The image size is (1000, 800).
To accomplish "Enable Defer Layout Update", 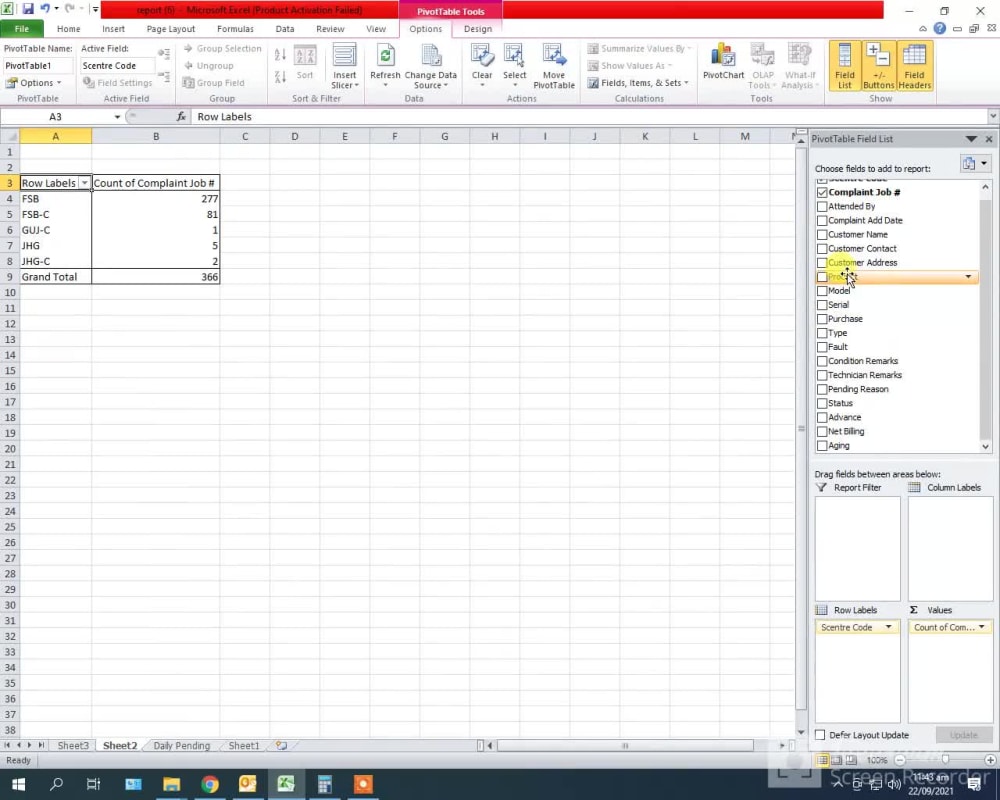I will [x=818, y=735].
